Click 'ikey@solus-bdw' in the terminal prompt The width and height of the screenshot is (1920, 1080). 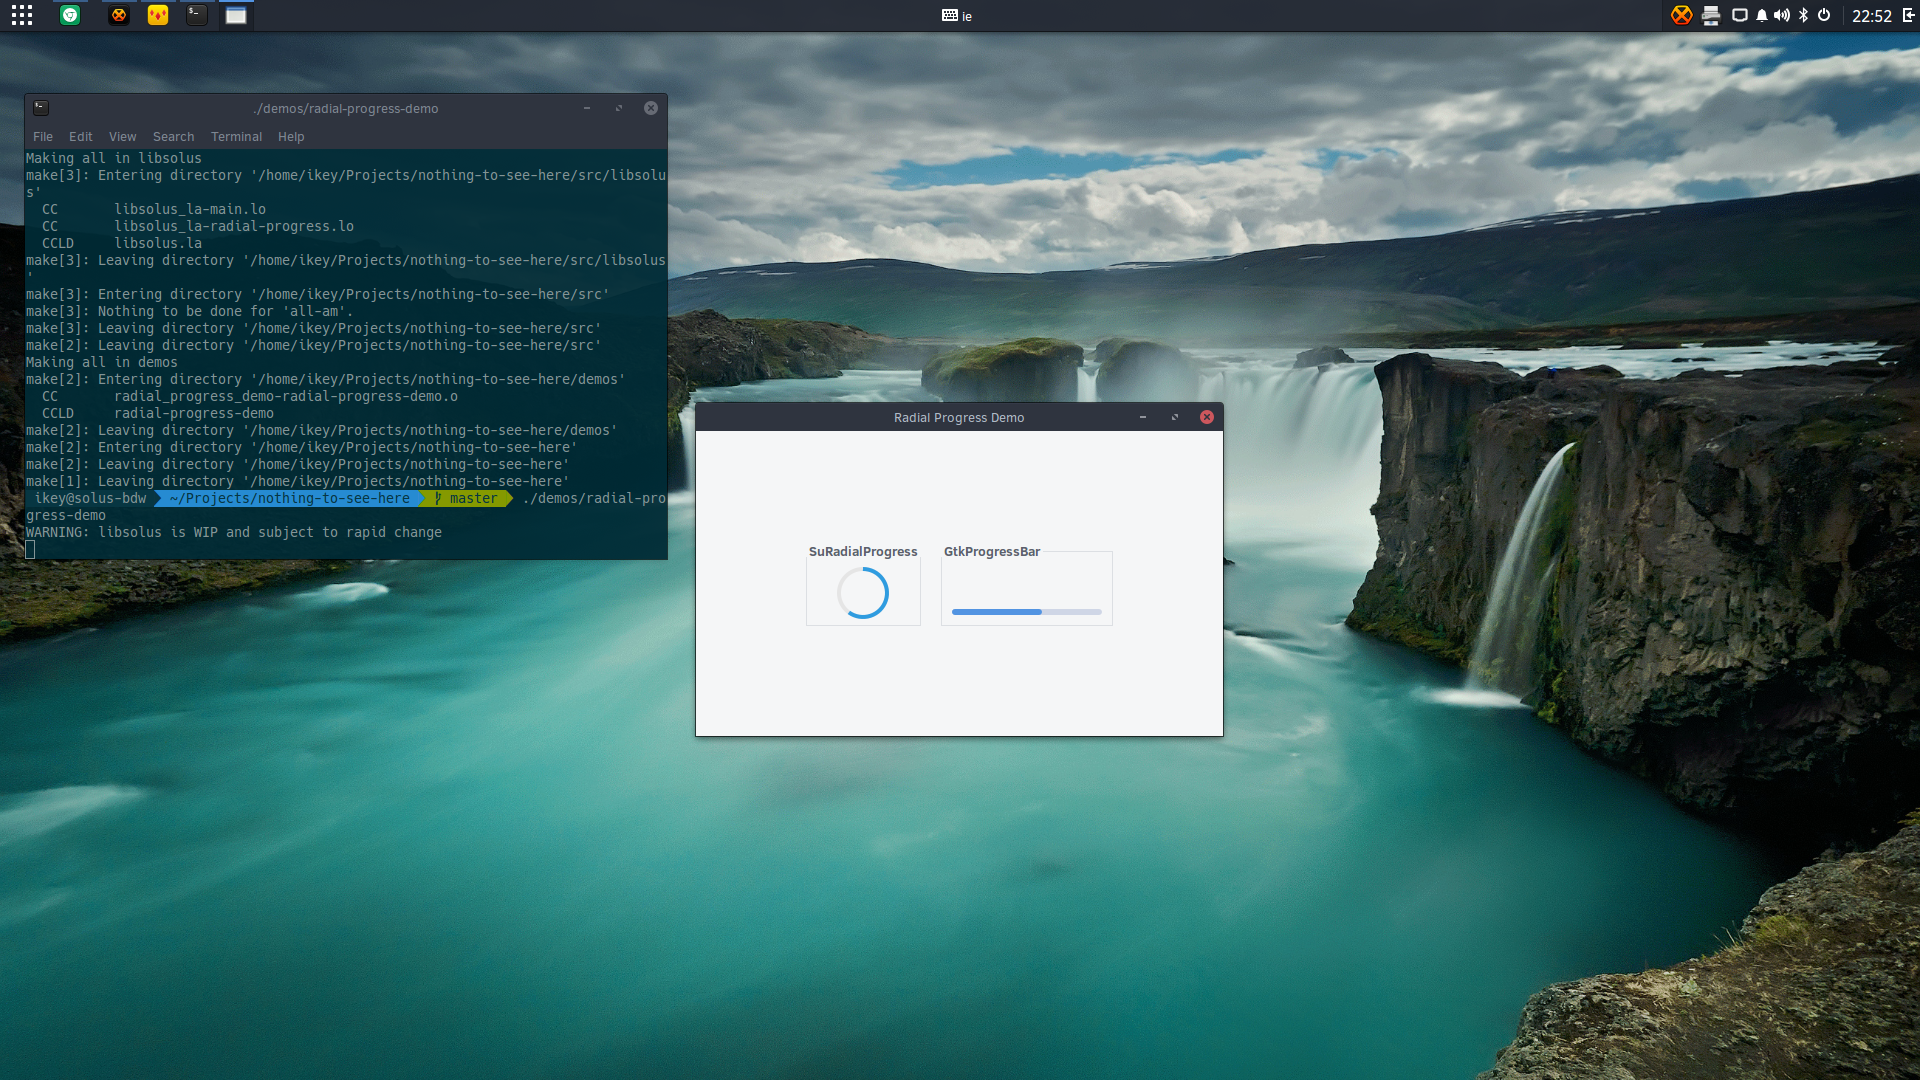tap(90, 498)
